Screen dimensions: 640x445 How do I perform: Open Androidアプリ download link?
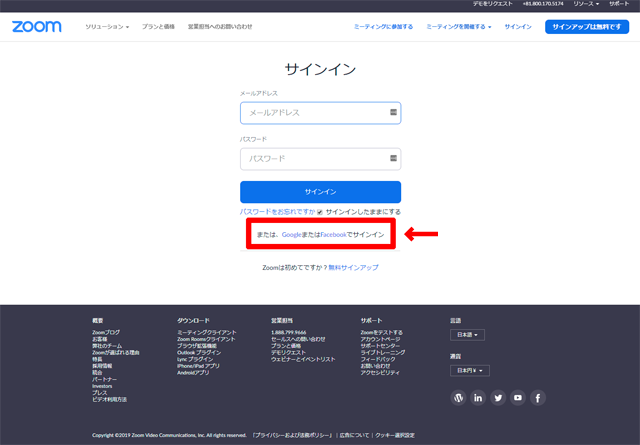click(193, 373)
